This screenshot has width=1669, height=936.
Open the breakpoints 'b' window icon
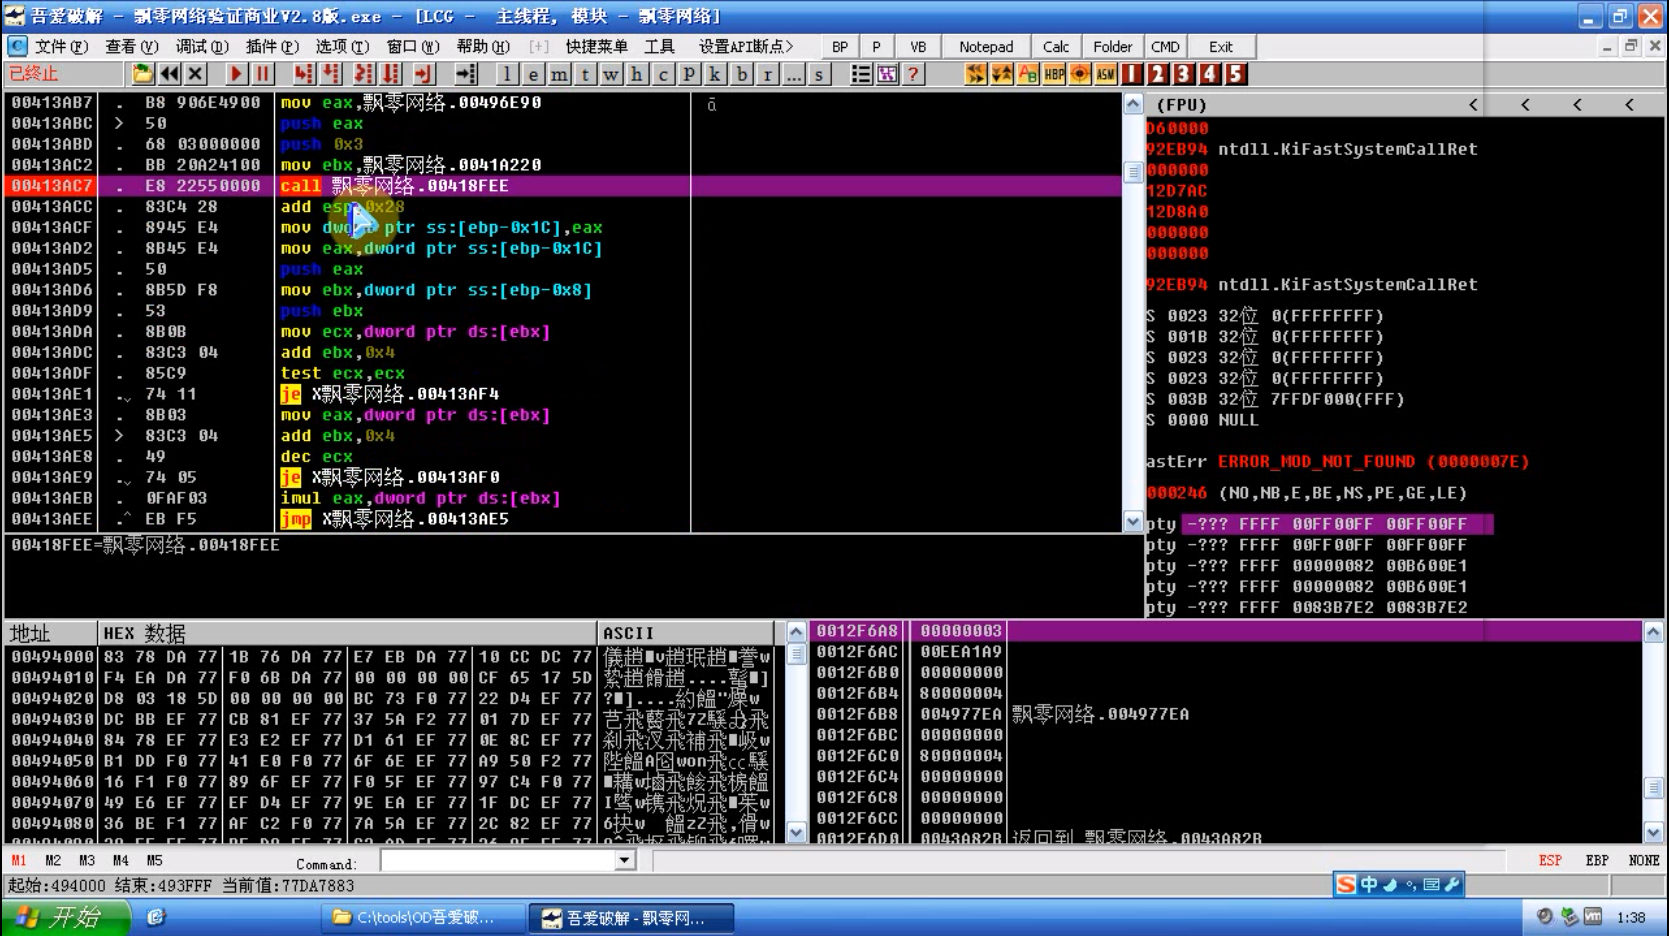click(741, 74)
